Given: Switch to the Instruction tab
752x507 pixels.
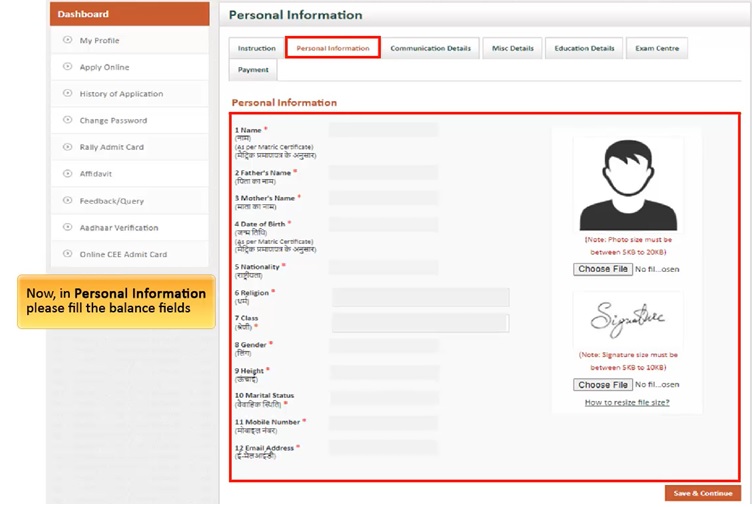Looking at the screenshot, I should click(257, 48).
